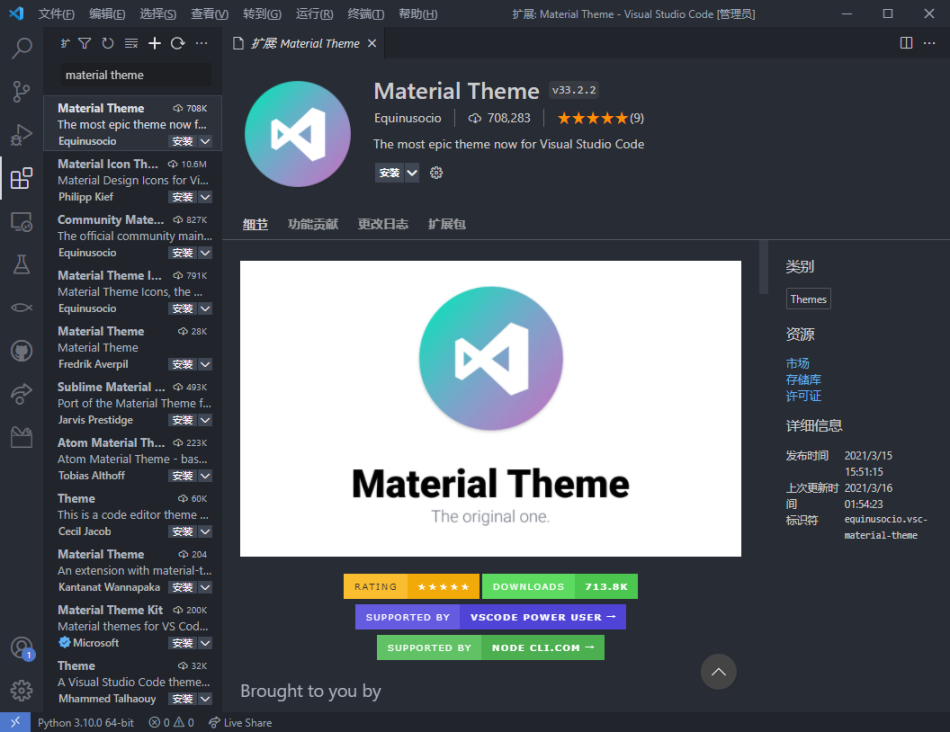Open the 编辑(E) menu

coord(107,14)
